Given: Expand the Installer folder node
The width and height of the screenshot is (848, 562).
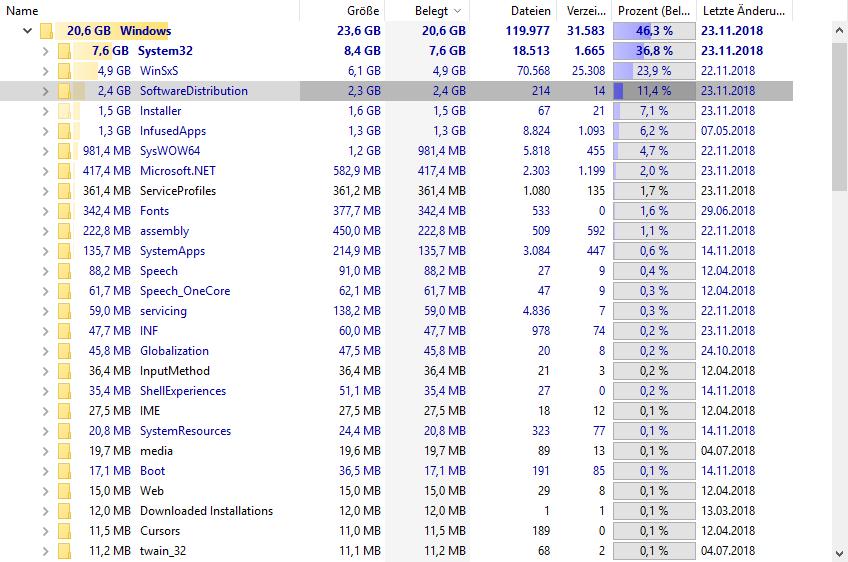Looking at the screenshot, I should (x=45, y=111).
